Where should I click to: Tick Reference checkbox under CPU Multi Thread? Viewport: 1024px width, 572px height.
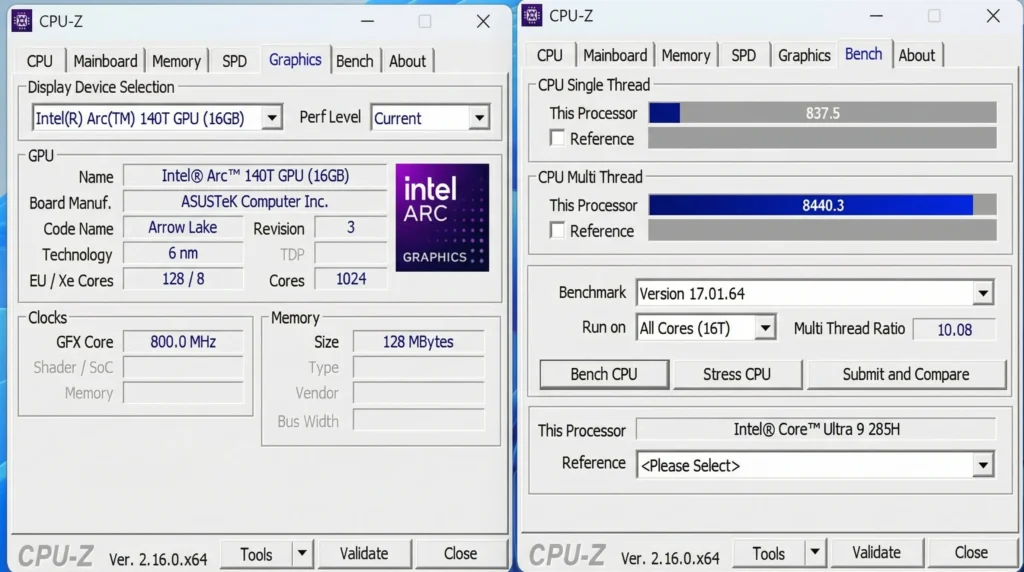tap(558, 231)
